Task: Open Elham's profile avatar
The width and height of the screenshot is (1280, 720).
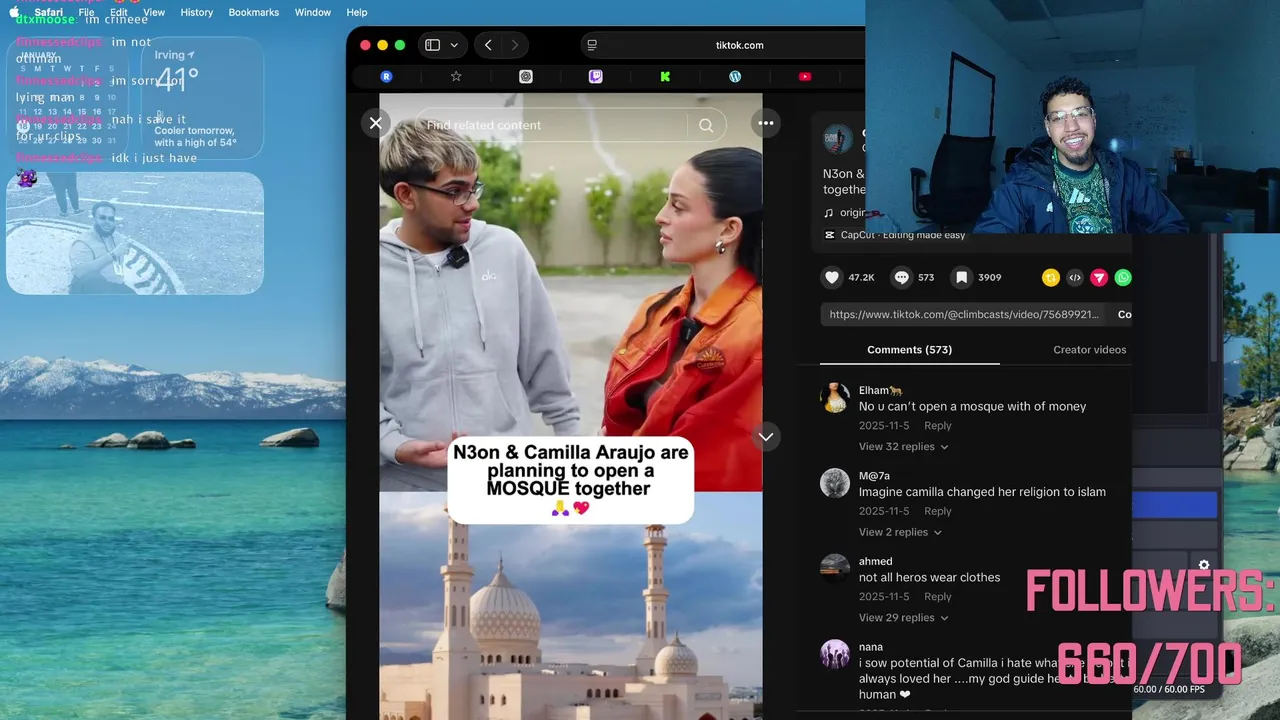Action: point(835,398)
